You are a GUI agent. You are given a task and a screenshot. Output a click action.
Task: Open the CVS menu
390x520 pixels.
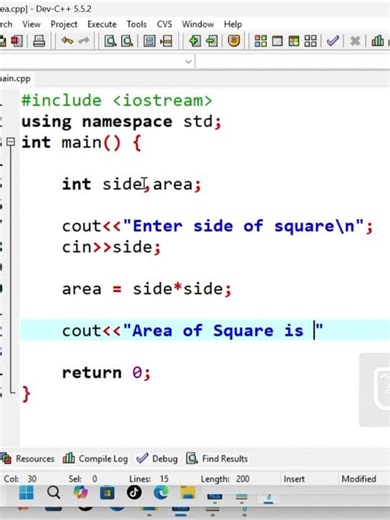point(164,24)
